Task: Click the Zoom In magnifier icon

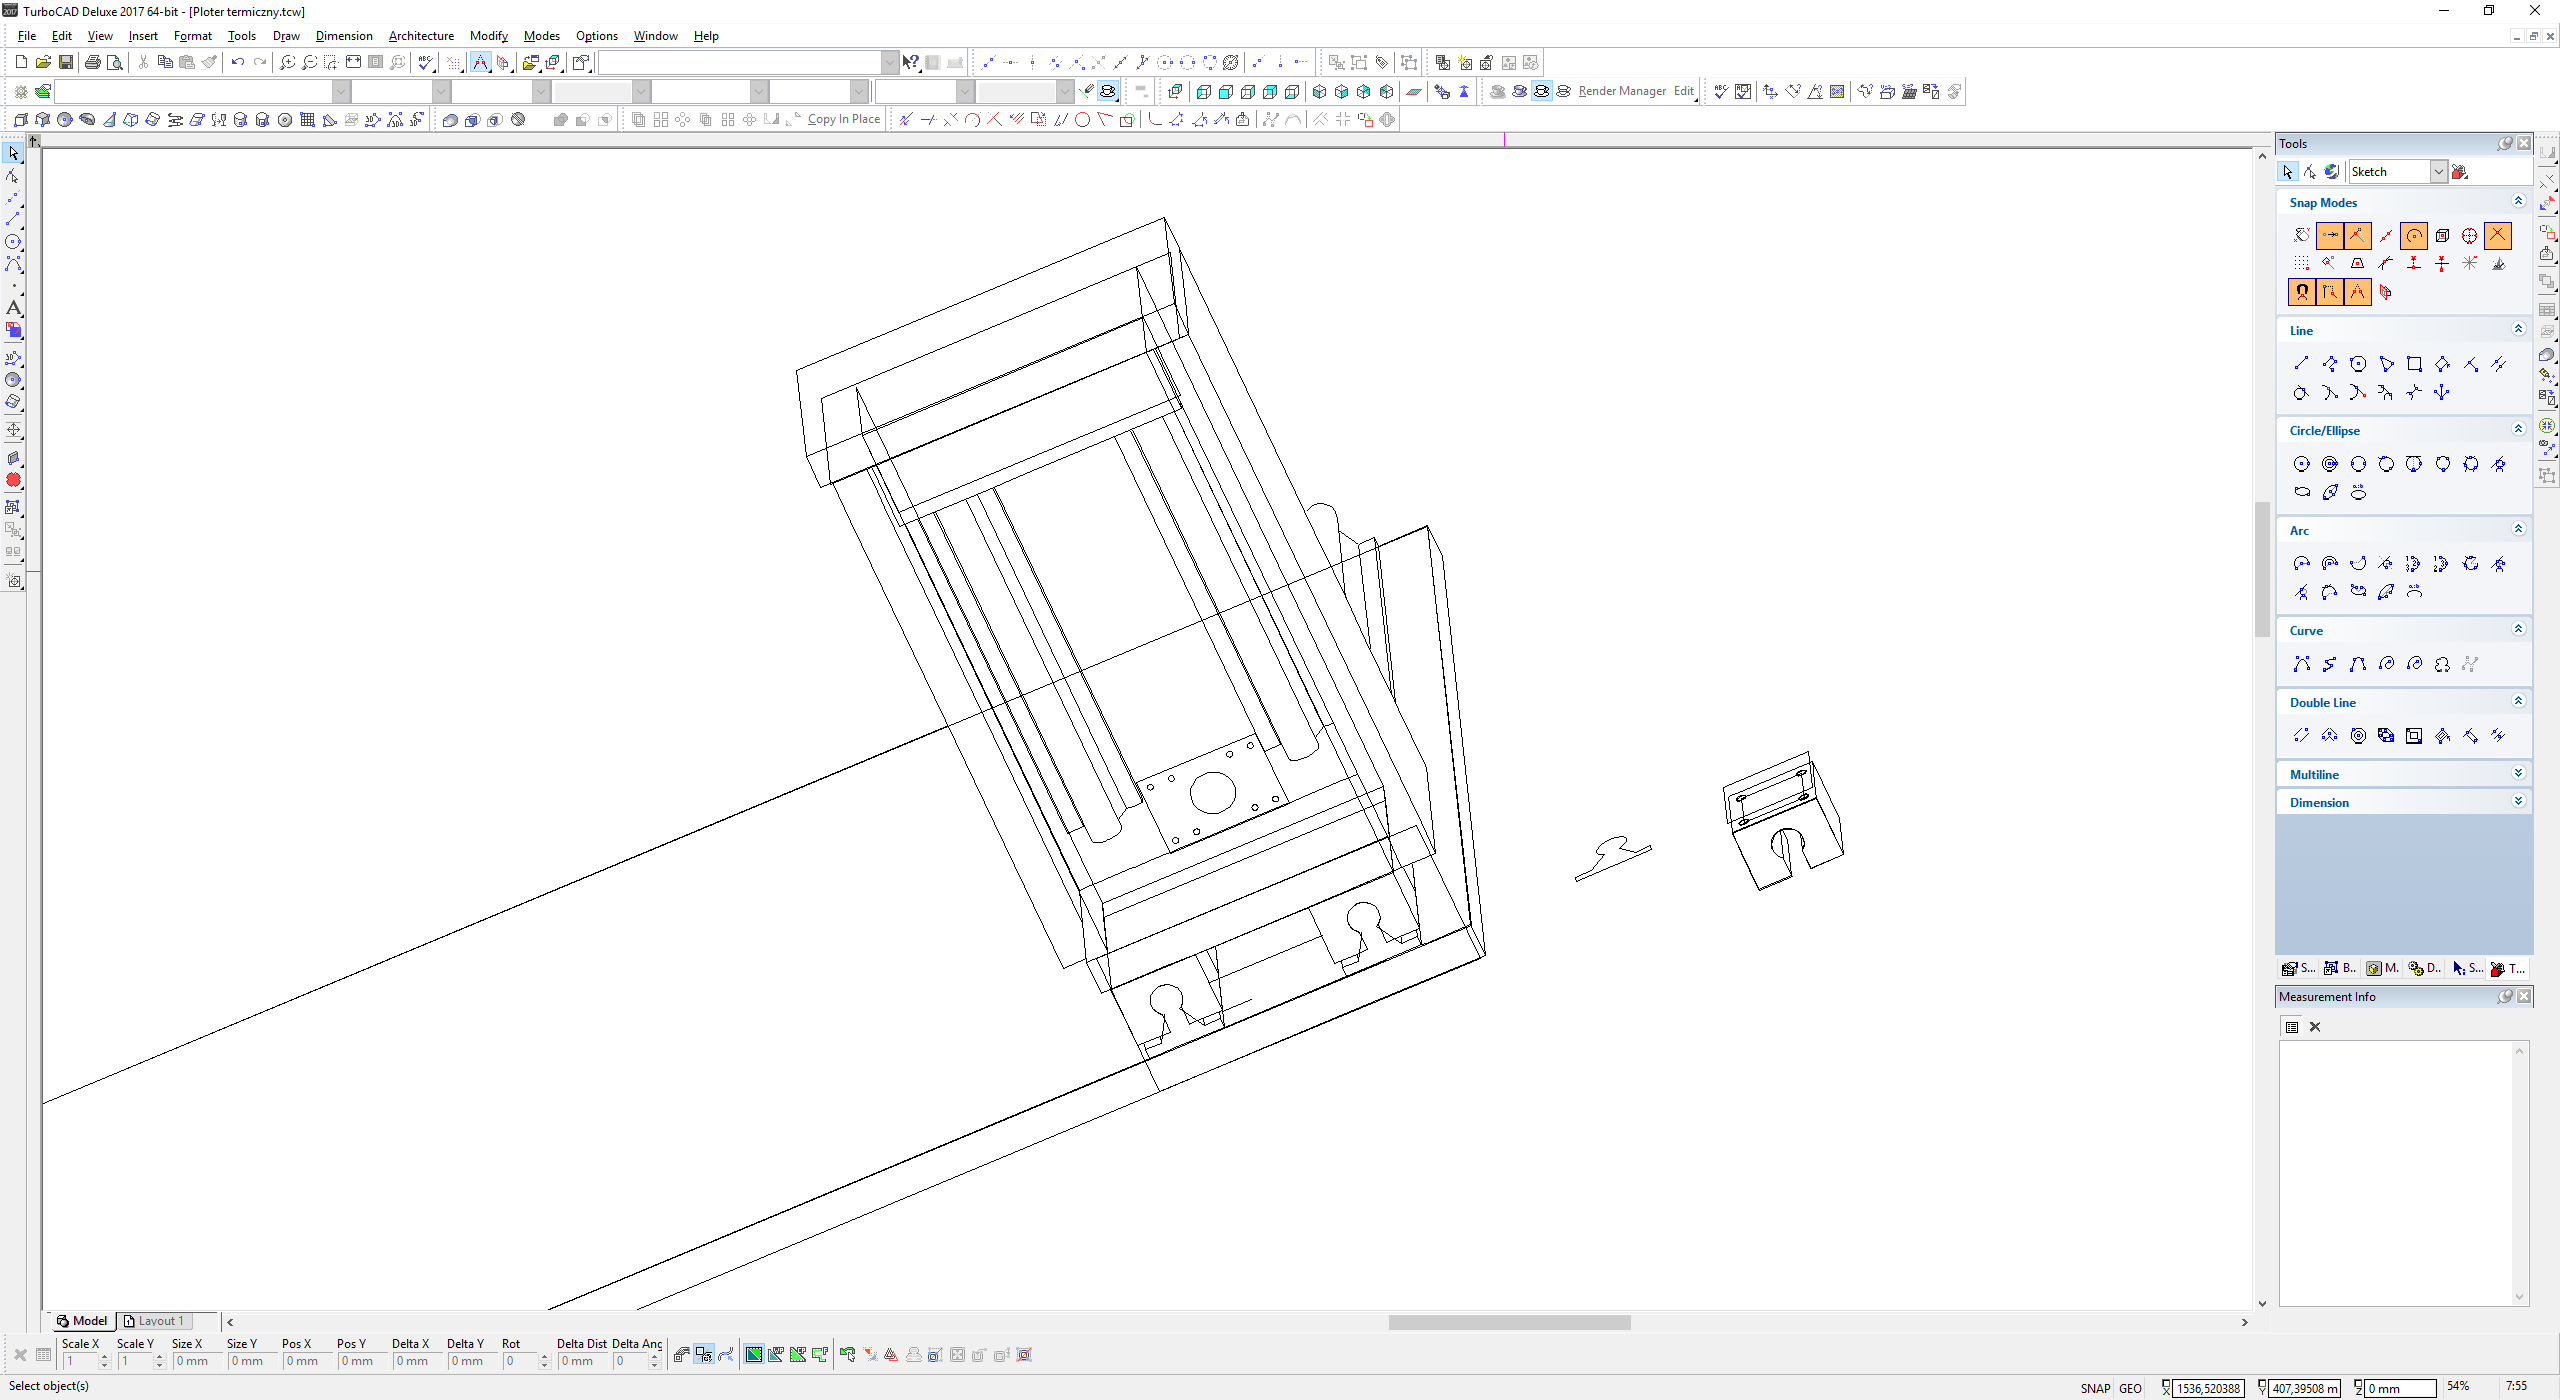Action: [x=287, y=62]
